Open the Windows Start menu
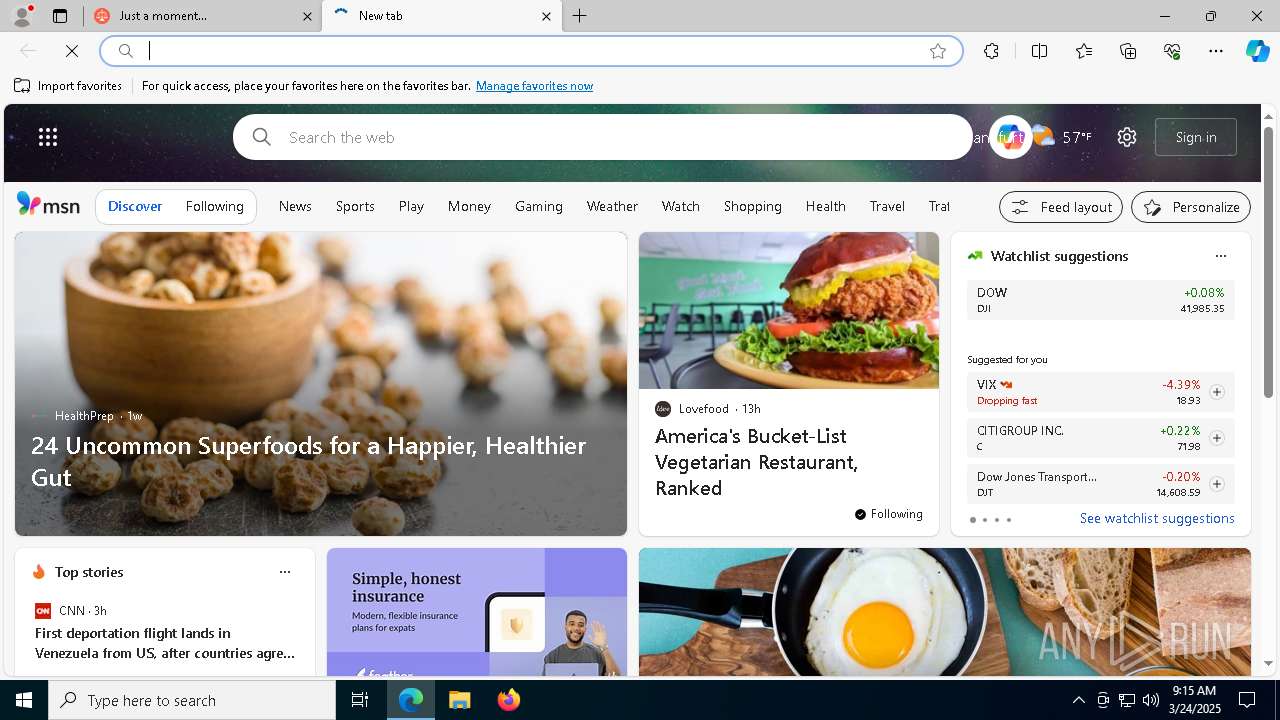The image size is (1280, 720). 24,700
